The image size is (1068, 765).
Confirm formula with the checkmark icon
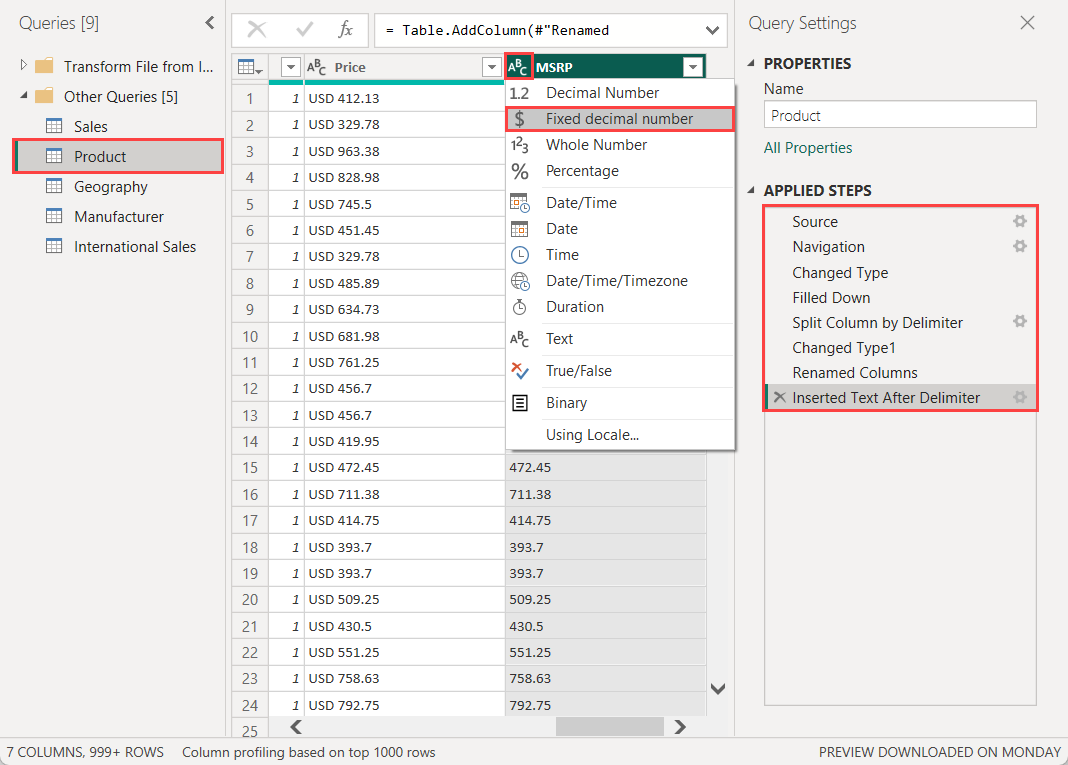tap(304, 29)
